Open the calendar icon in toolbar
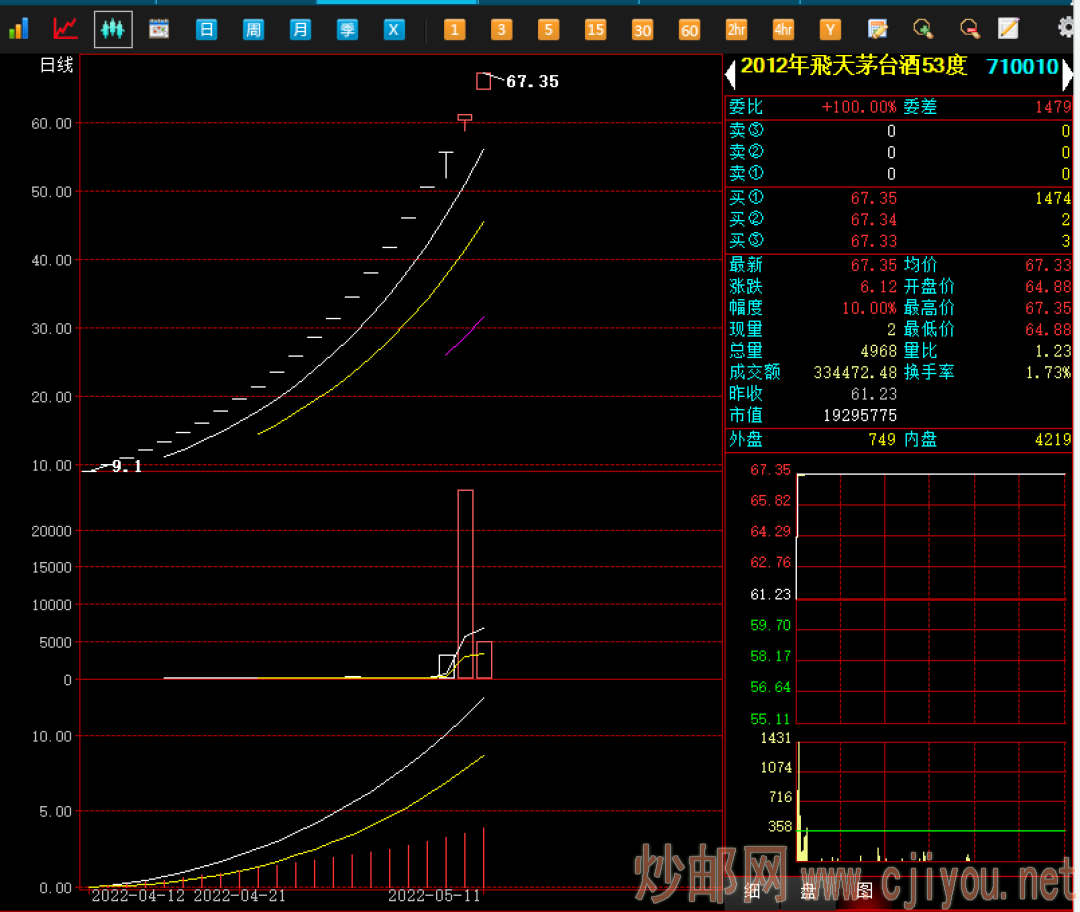1080x912 pixels. pyautogui.click(x=159, y=29)
